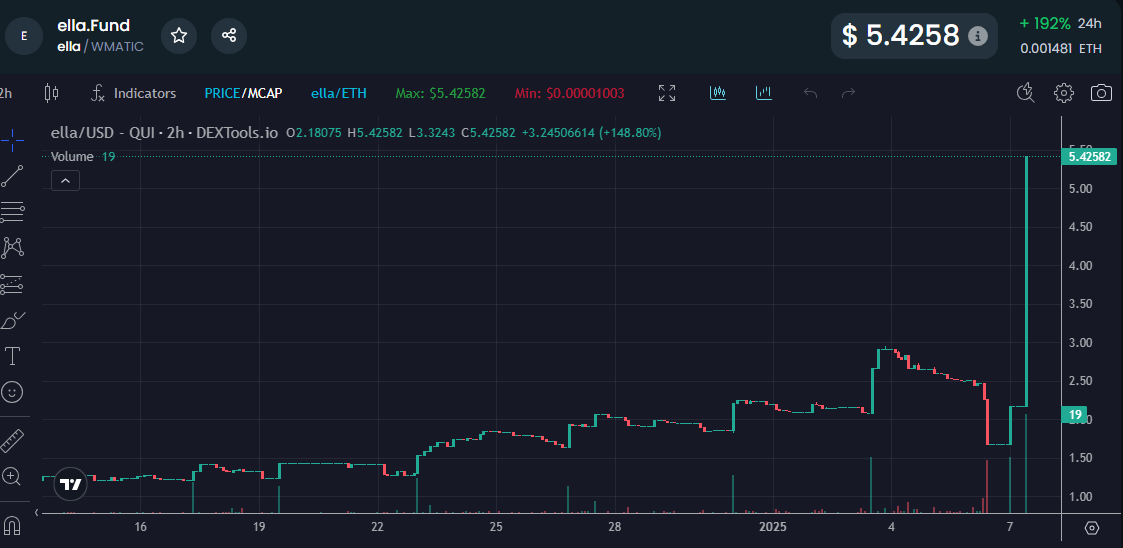1123x548 pixels.
Task: Share ella.Fund pair via share icon
Action: 229,36
